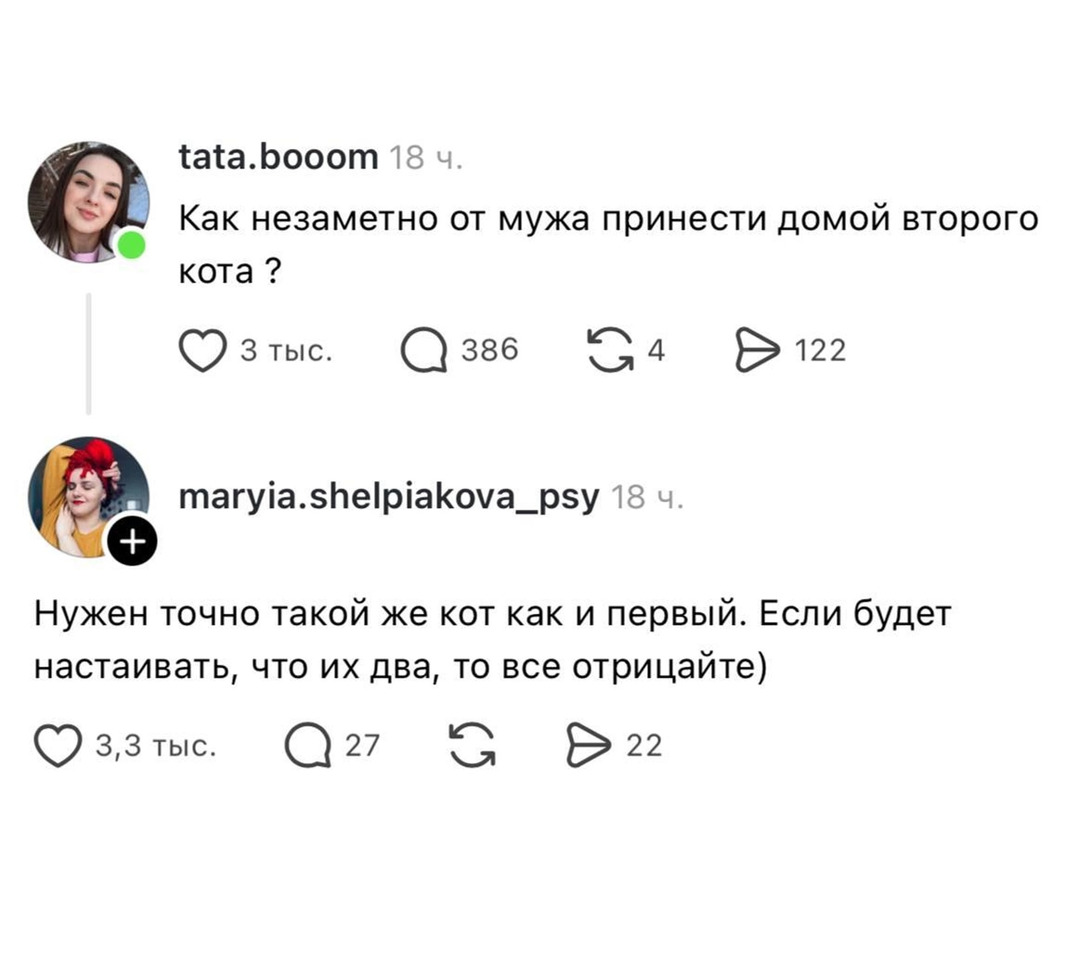Click the 122 shares count
The height and width of the screenshot is (970, 1080).
820,351
